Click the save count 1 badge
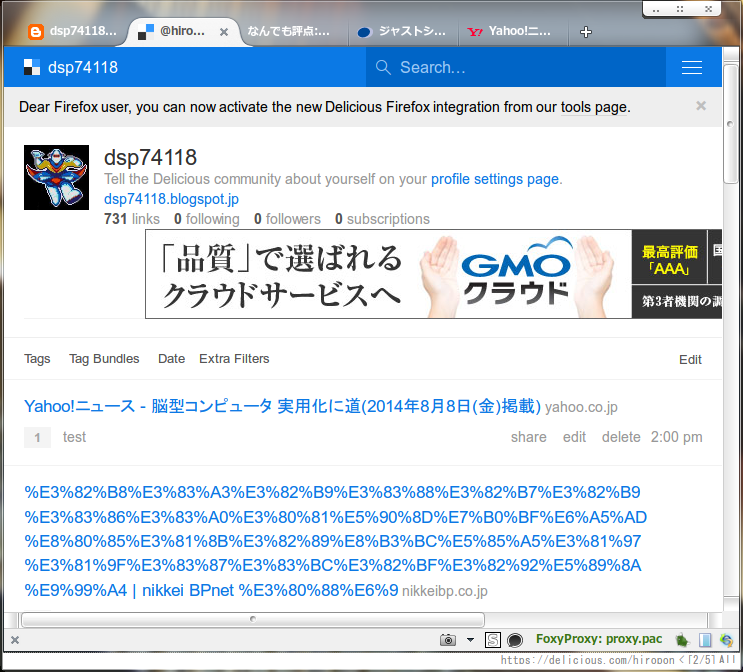Viewport: 743px width, 672px height. click(37, 437)
